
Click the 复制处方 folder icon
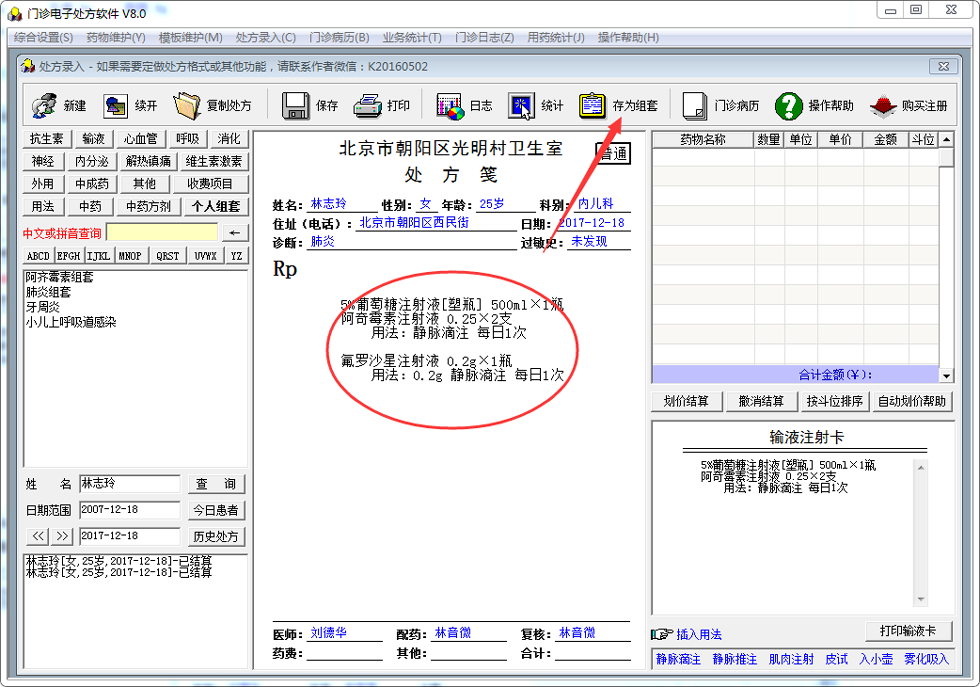pos(187,105)
